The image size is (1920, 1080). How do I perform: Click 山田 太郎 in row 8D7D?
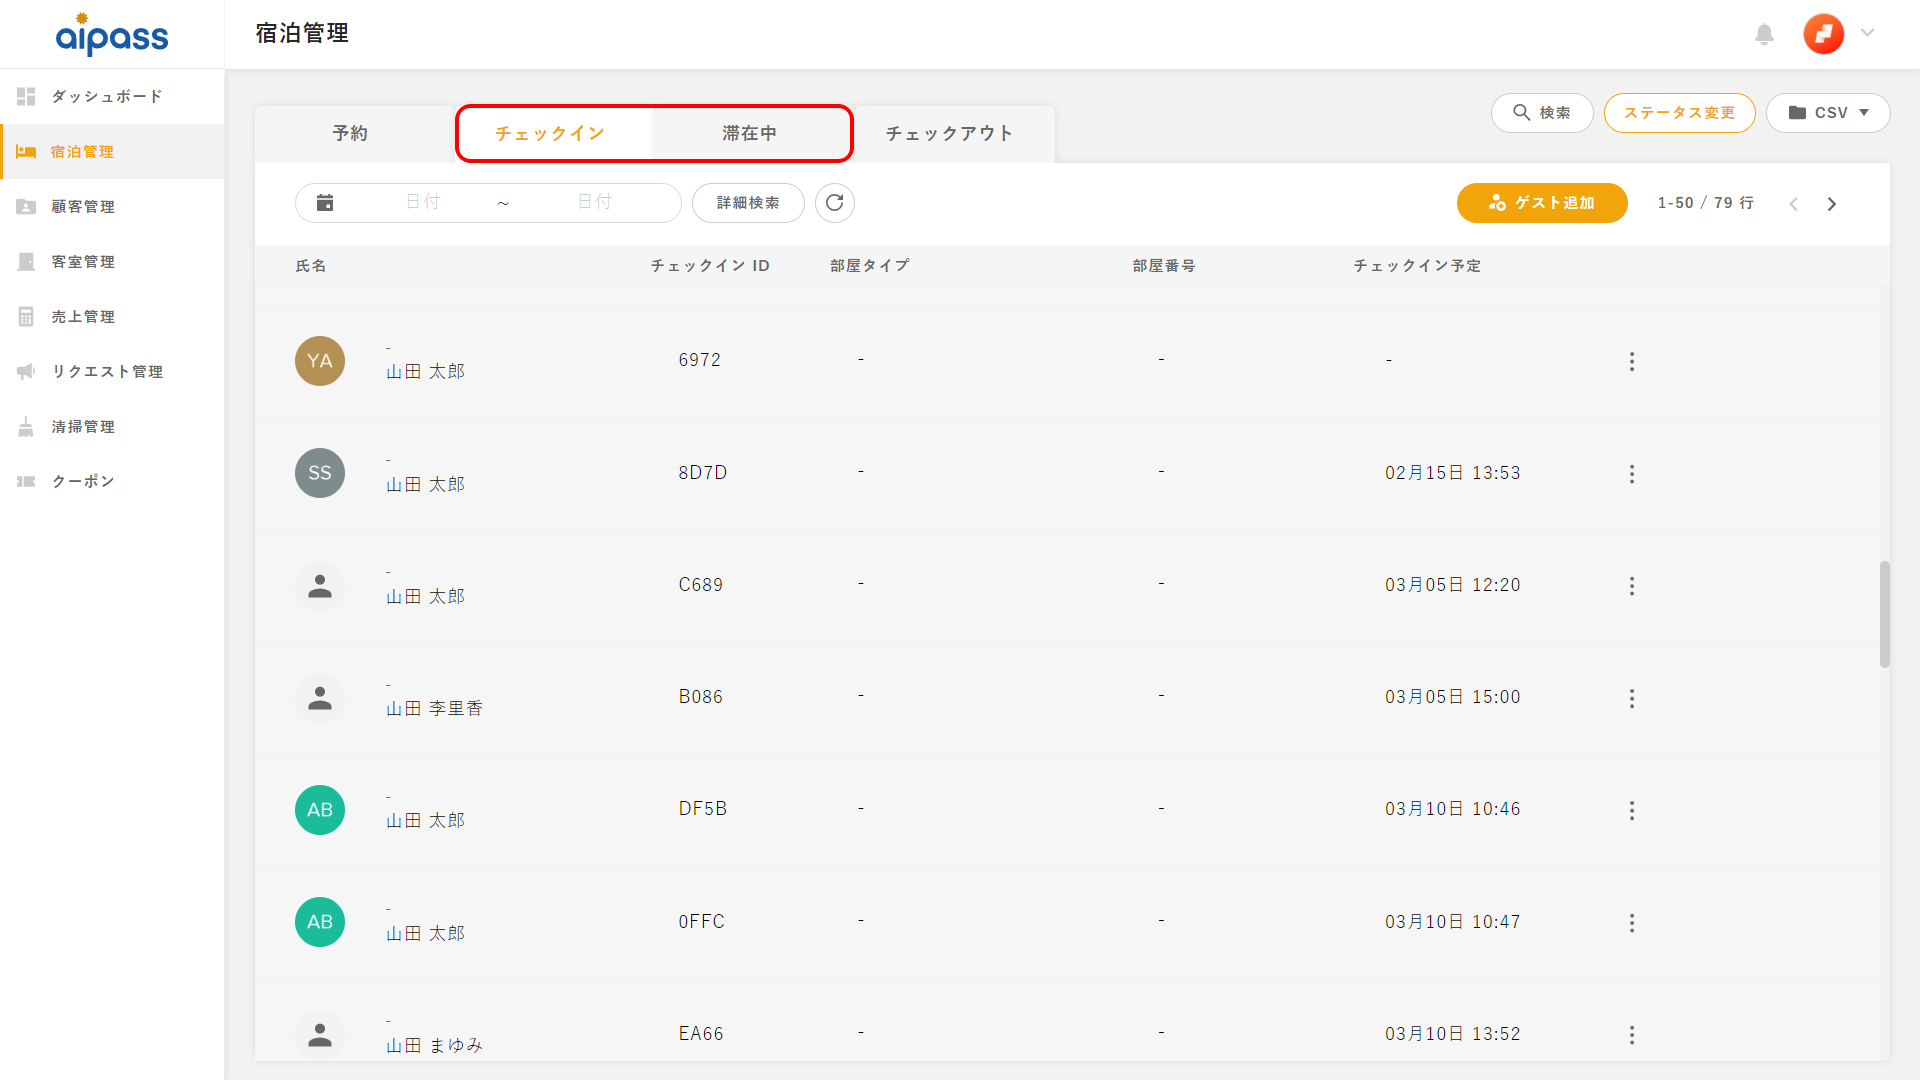[426, 485]
